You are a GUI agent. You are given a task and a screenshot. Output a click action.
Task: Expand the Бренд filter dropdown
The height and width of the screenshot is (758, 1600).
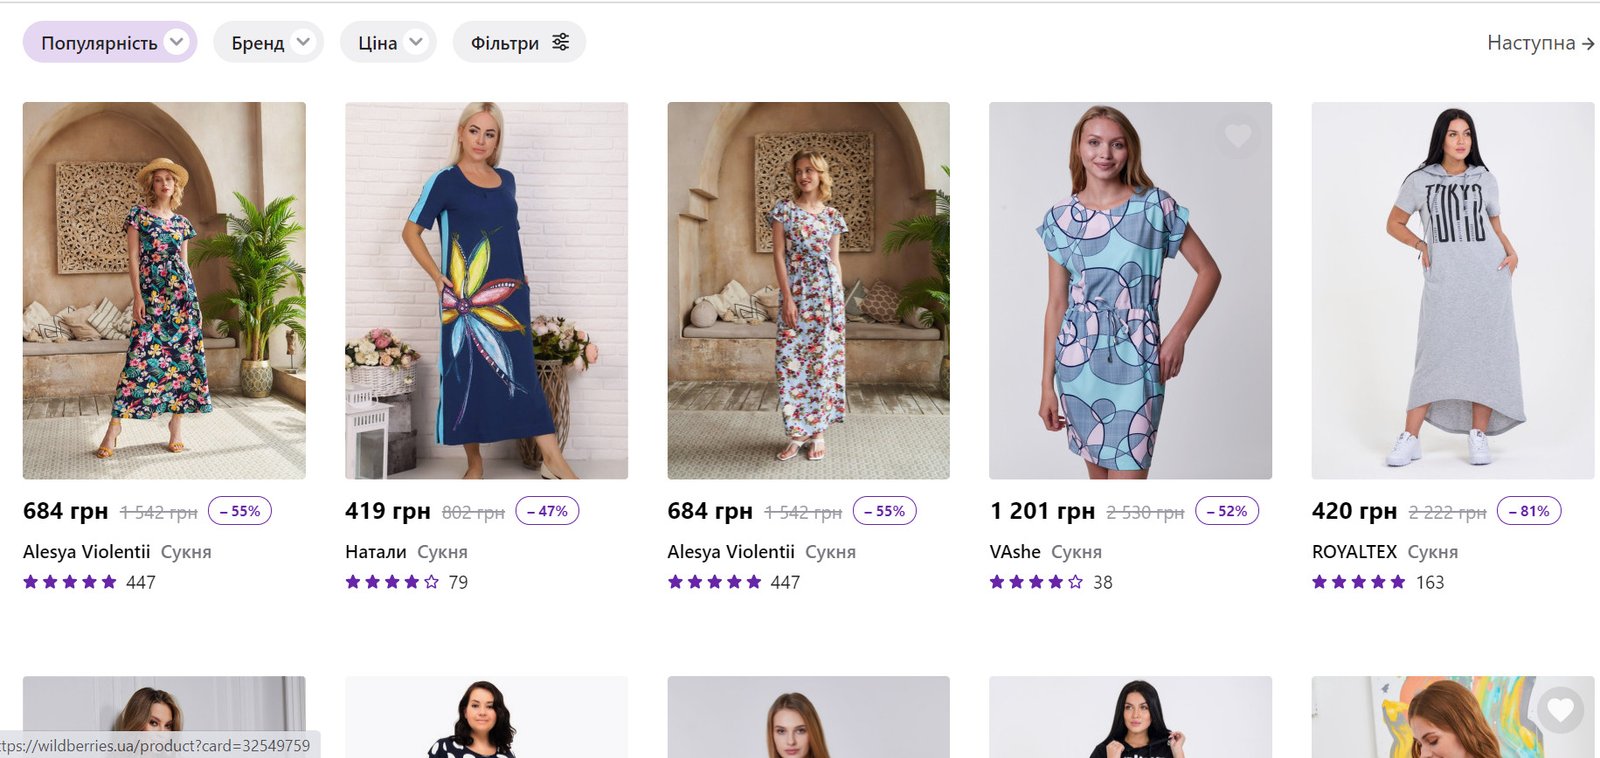coord(268,43)
